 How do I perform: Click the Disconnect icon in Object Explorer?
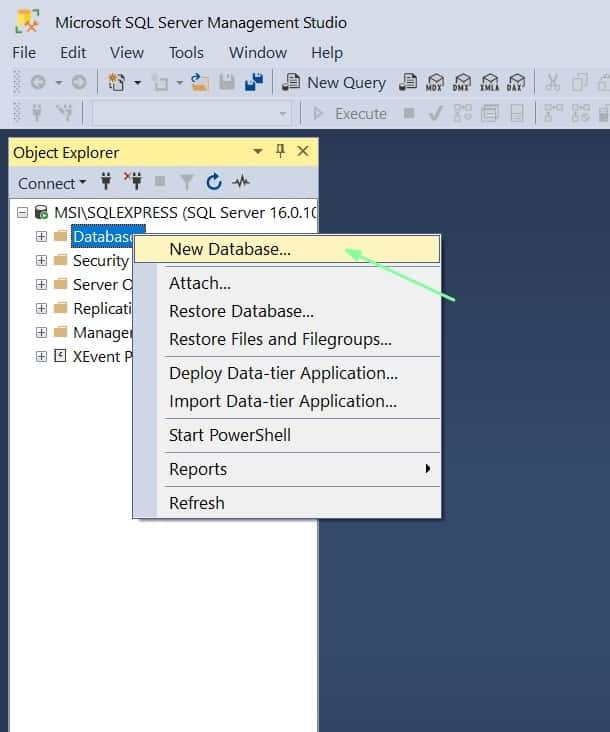point(133,181)
